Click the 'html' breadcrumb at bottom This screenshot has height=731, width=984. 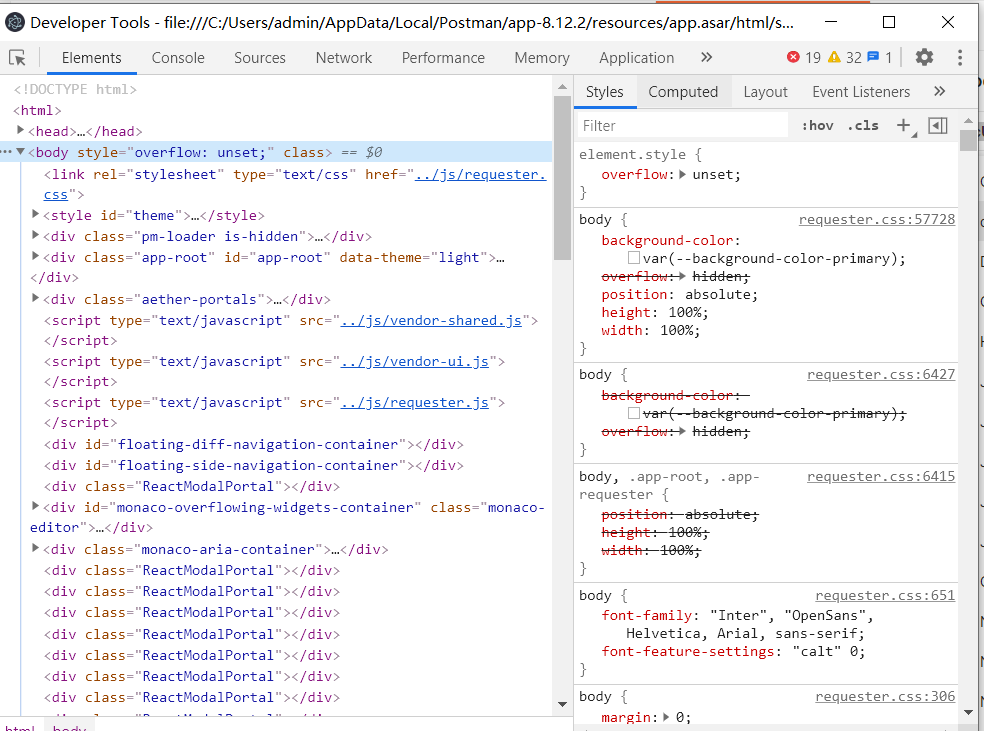pyautogui.click(x=19, y=727)
